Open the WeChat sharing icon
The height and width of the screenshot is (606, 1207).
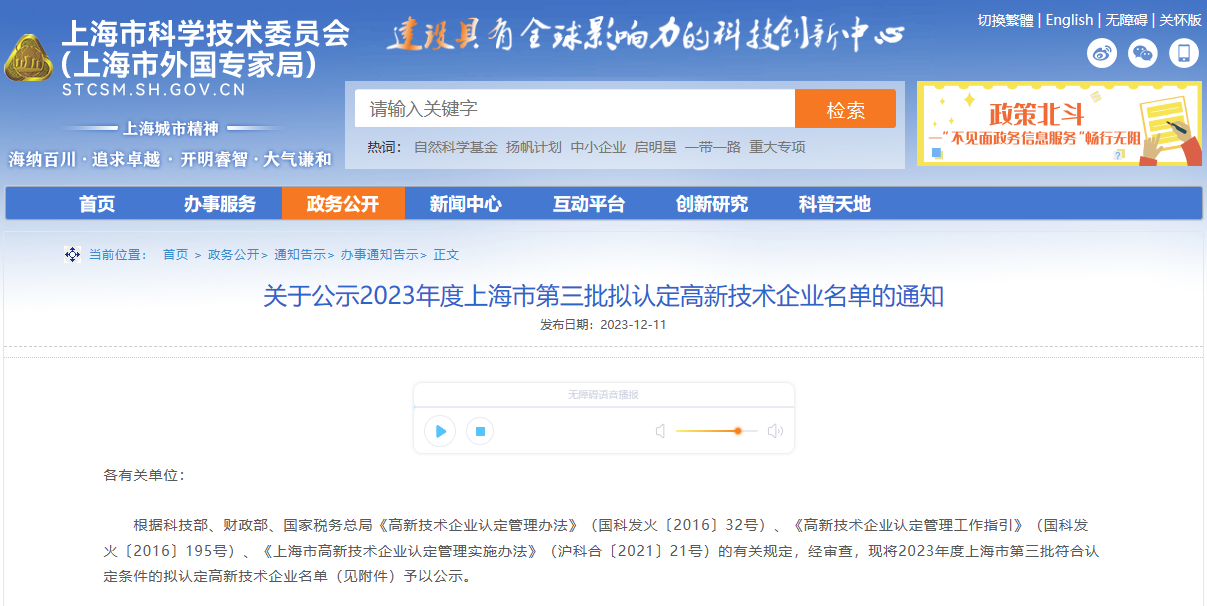(1141, 54)
